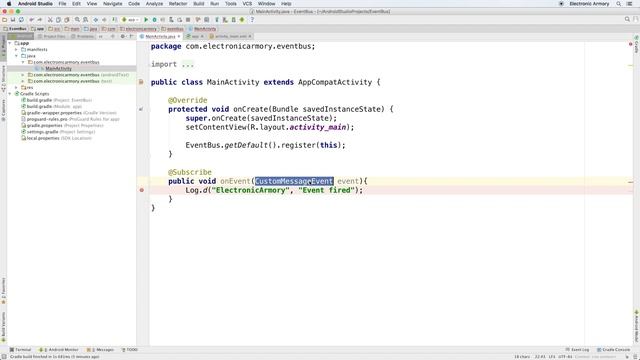Expand the res folder

pyautogui.click(x=16, y=87)
